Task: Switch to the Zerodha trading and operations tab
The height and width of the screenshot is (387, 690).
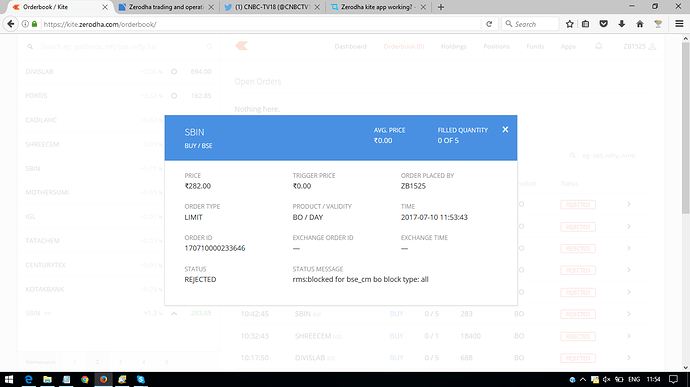Action: [x=166, y=7]
